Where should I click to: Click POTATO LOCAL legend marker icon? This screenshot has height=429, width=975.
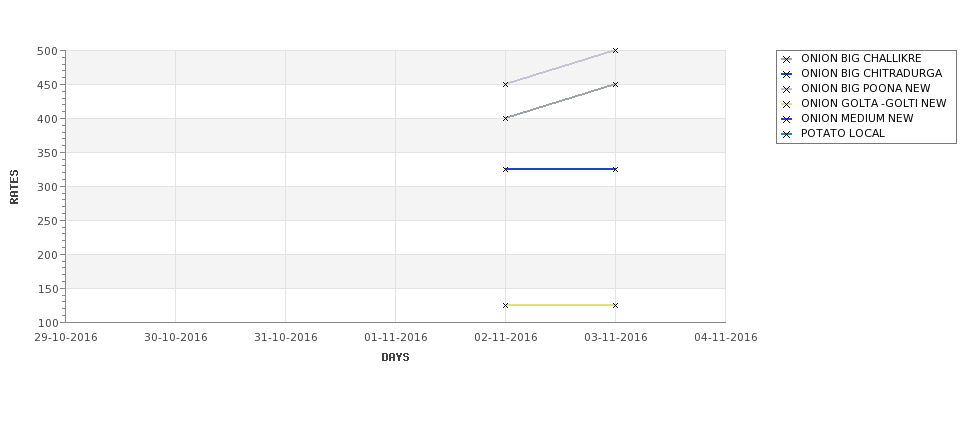[x=787, y=134]
